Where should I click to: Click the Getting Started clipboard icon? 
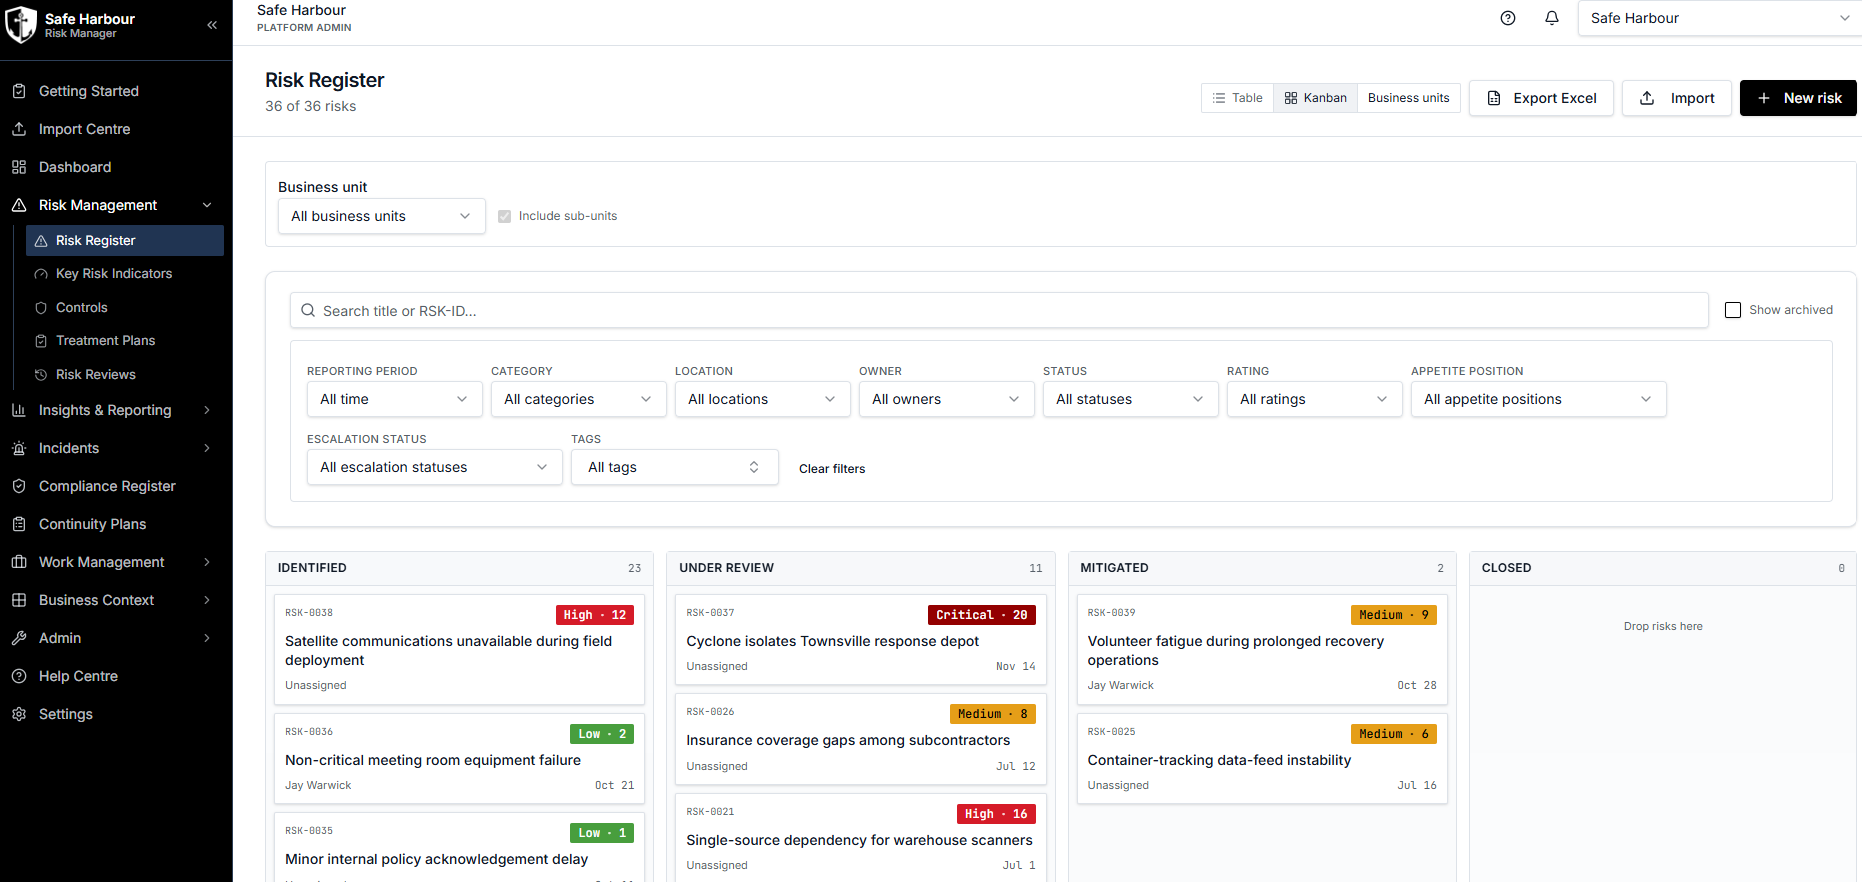pos(19,91)
